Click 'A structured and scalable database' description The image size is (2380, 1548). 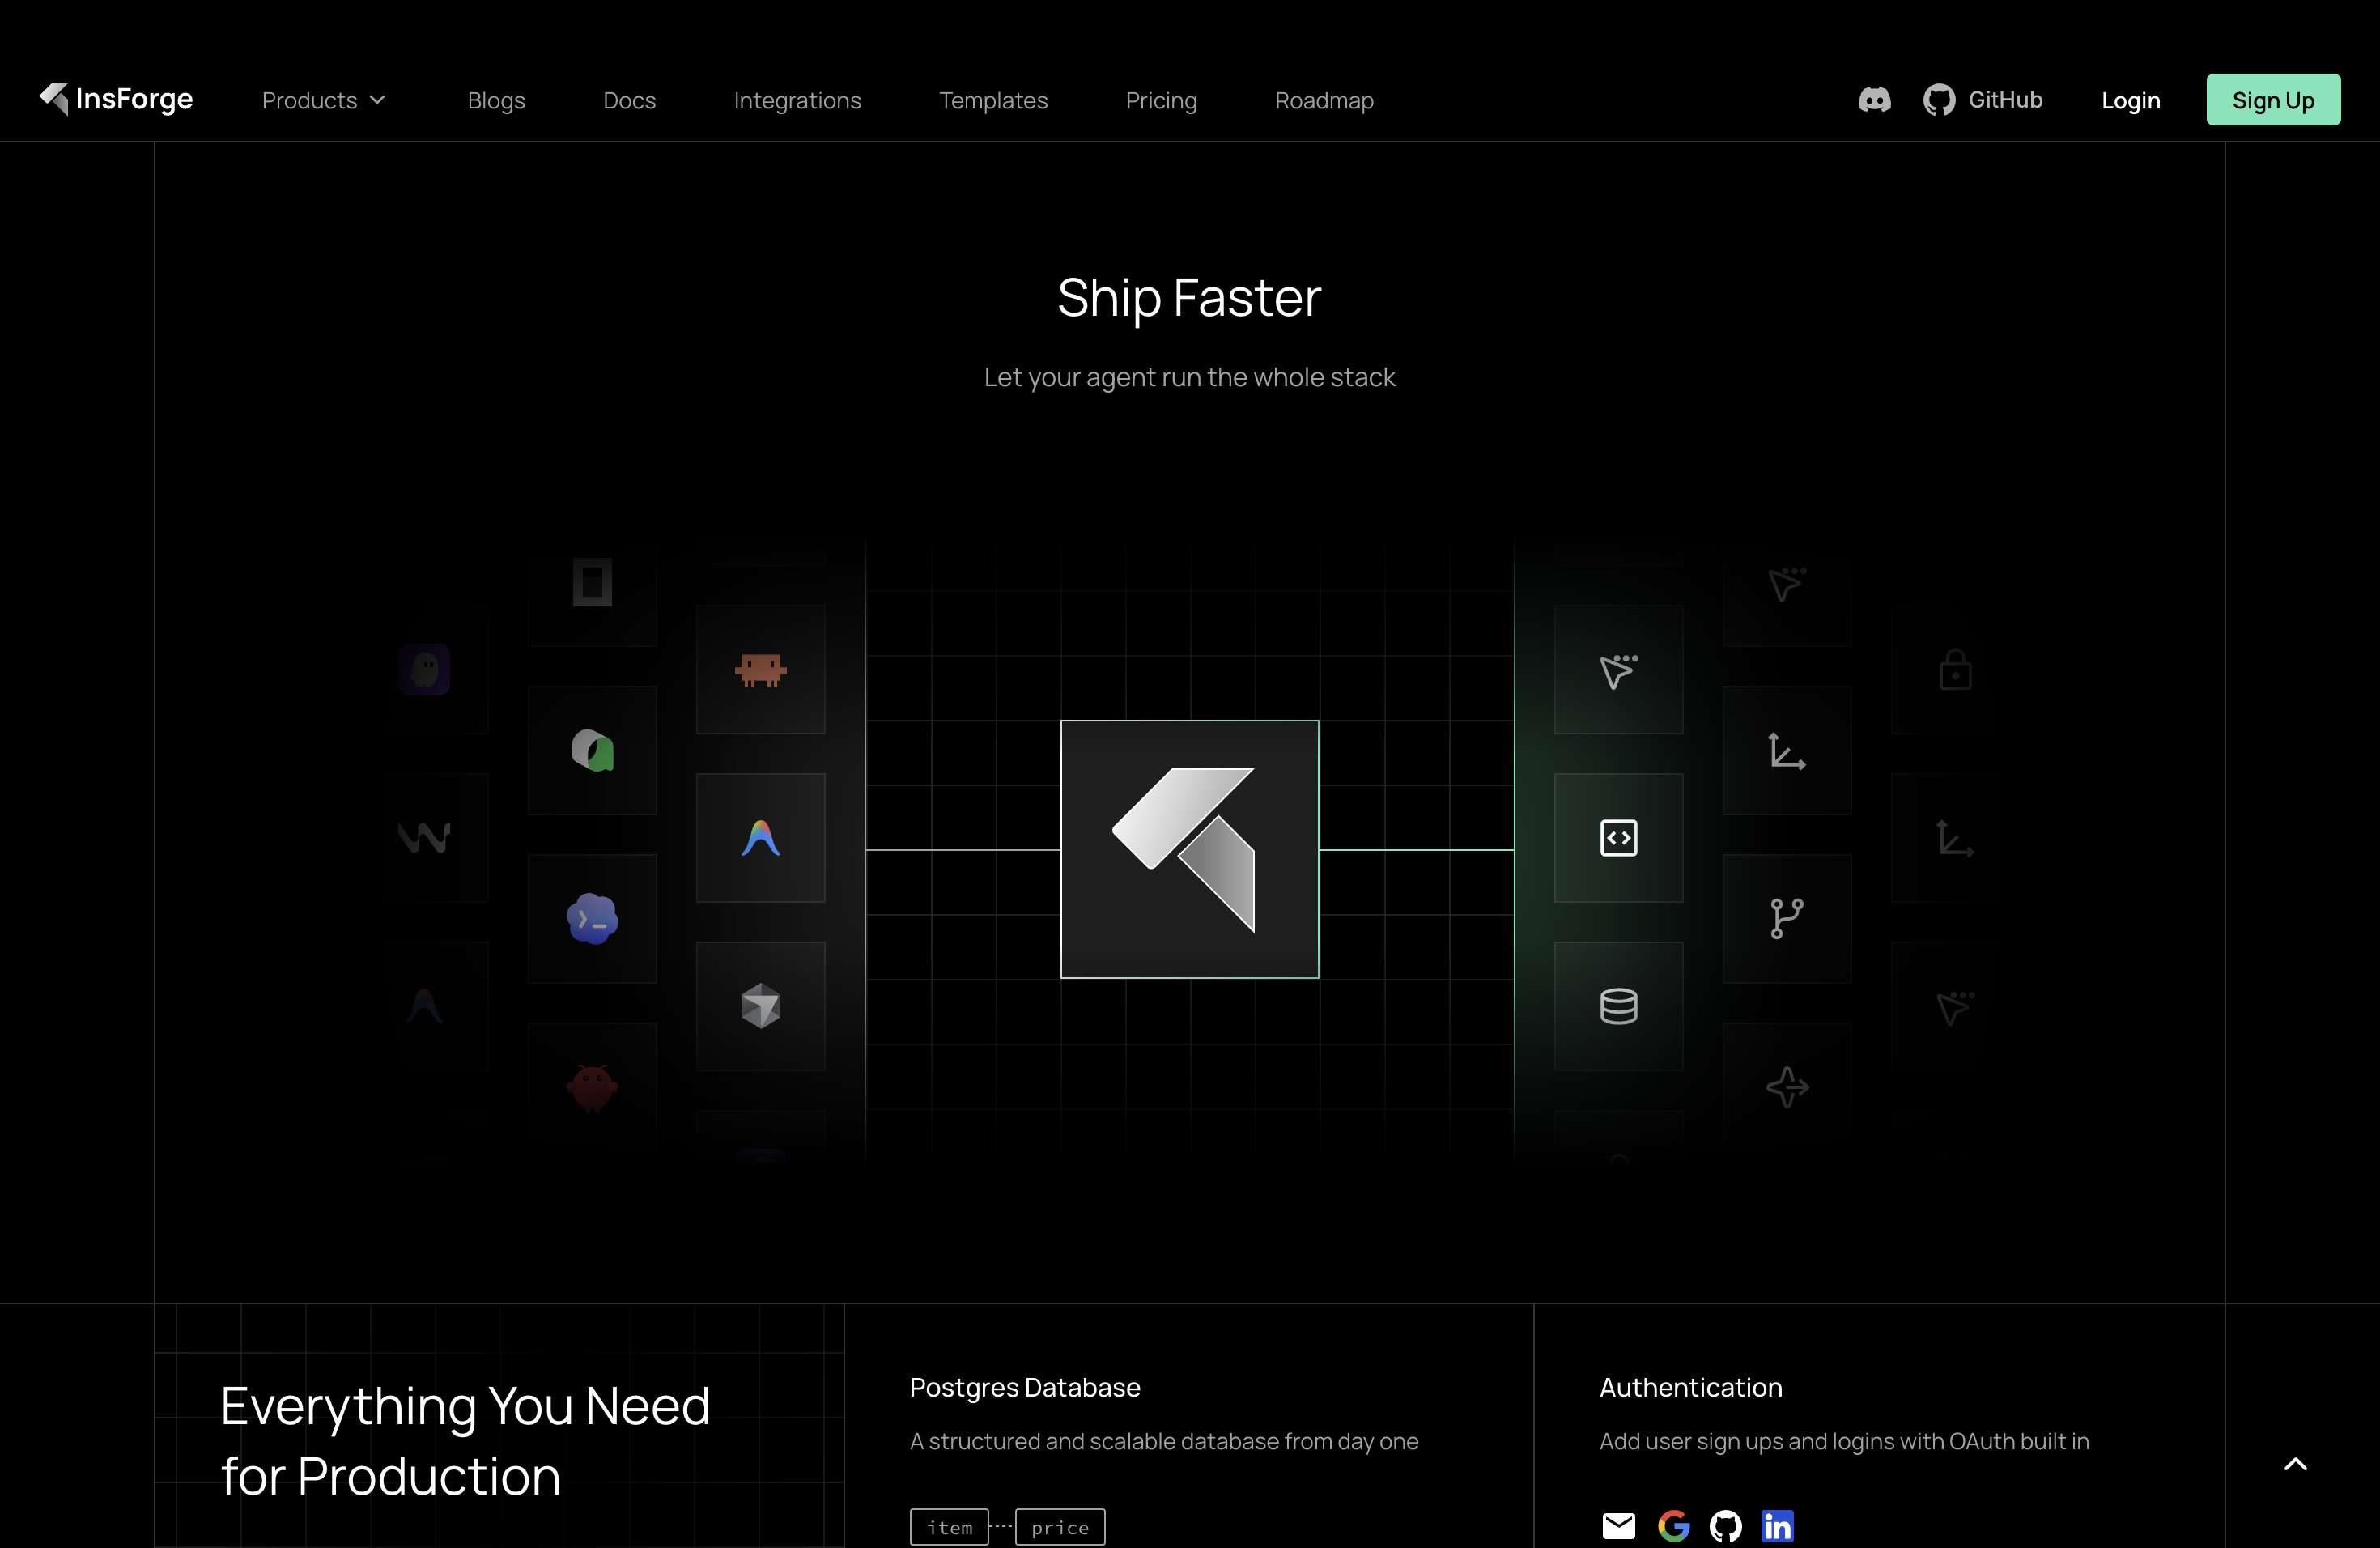[1164, 1441]
